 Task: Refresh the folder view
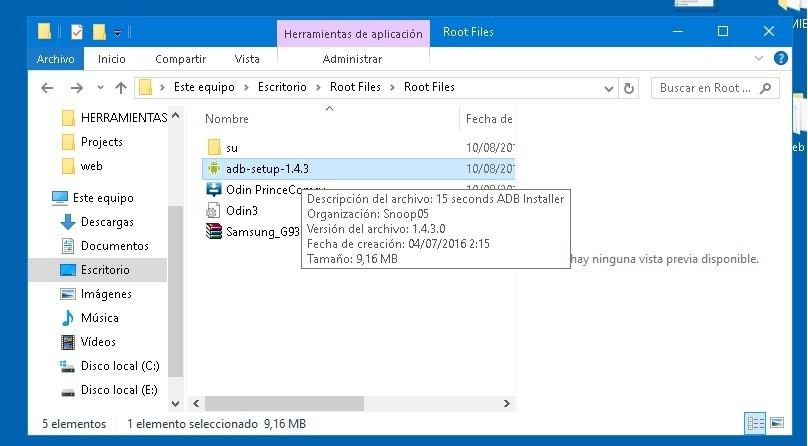tap(629, 89)
